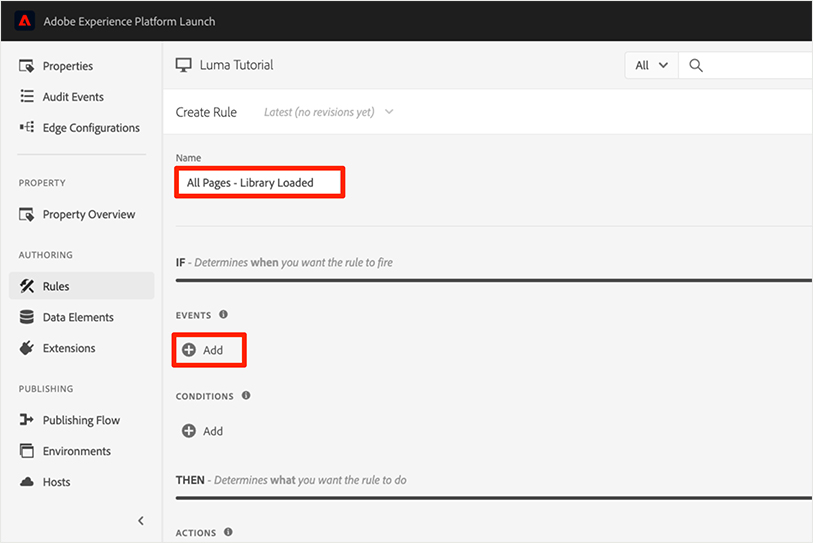Click the Audit Events list icon
The width and height of the screenshot is (813, 543).
tap(26, 96)
